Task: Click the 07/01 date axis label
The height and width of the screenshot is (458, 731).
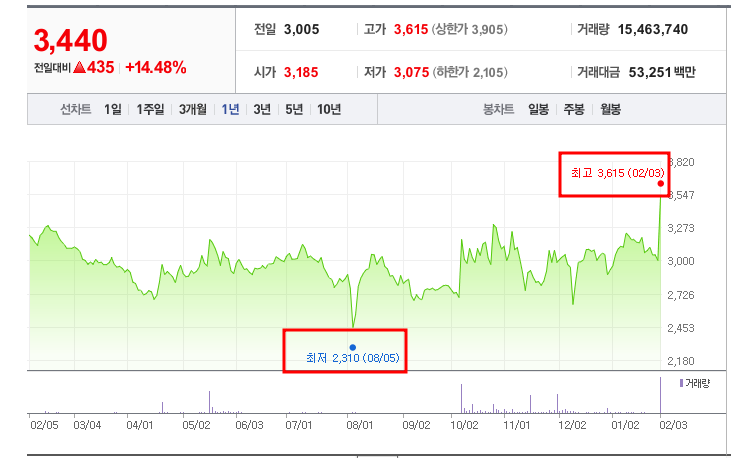Action: click(299, 425)
